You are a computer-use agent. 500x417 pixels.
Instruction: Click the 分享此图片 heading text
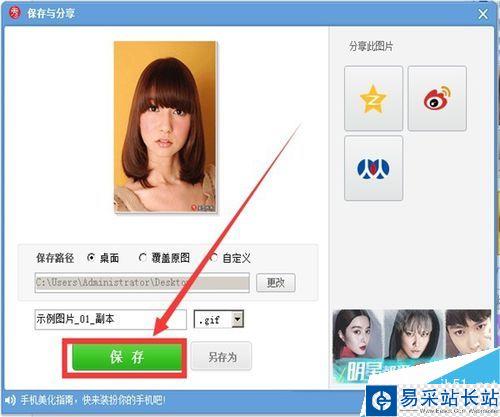(371, 46)
